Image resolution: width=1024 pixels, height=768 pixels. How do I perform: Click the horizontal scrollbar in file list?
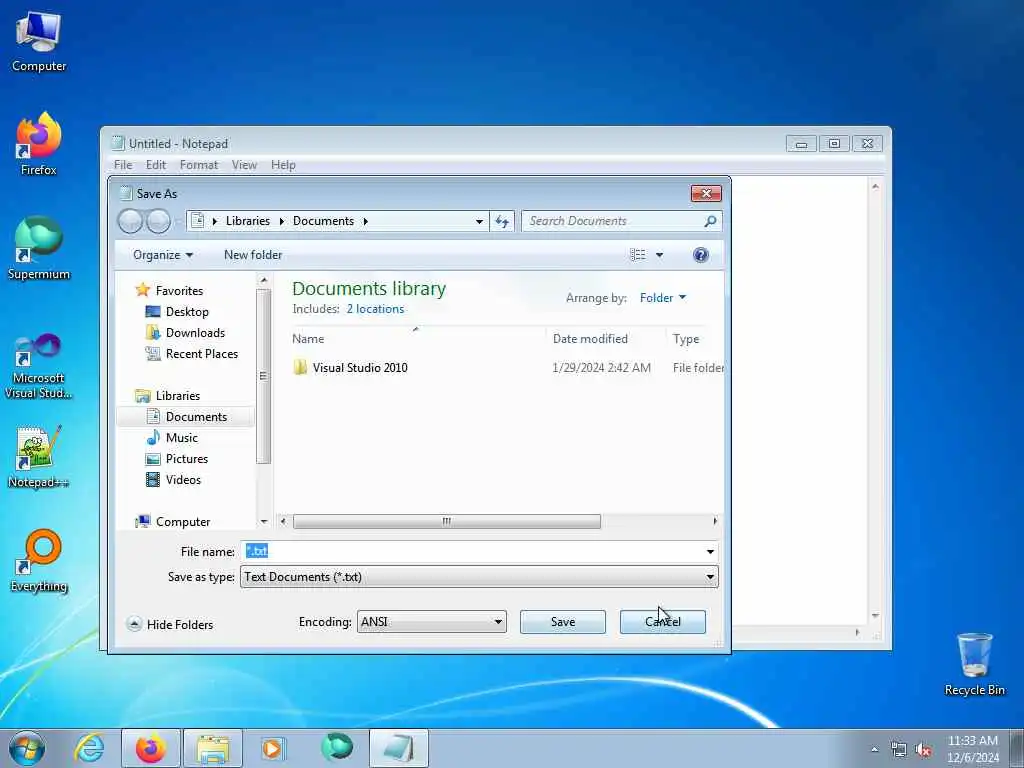click(x=447, y=521)
